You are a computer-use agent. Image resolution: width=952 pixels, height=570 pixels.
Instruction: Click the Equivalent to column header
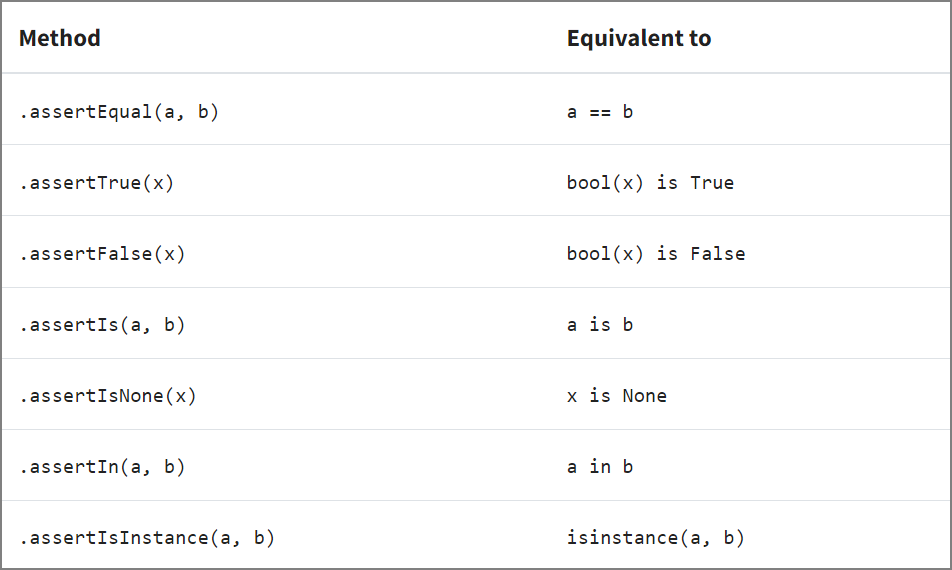point(638,38)
